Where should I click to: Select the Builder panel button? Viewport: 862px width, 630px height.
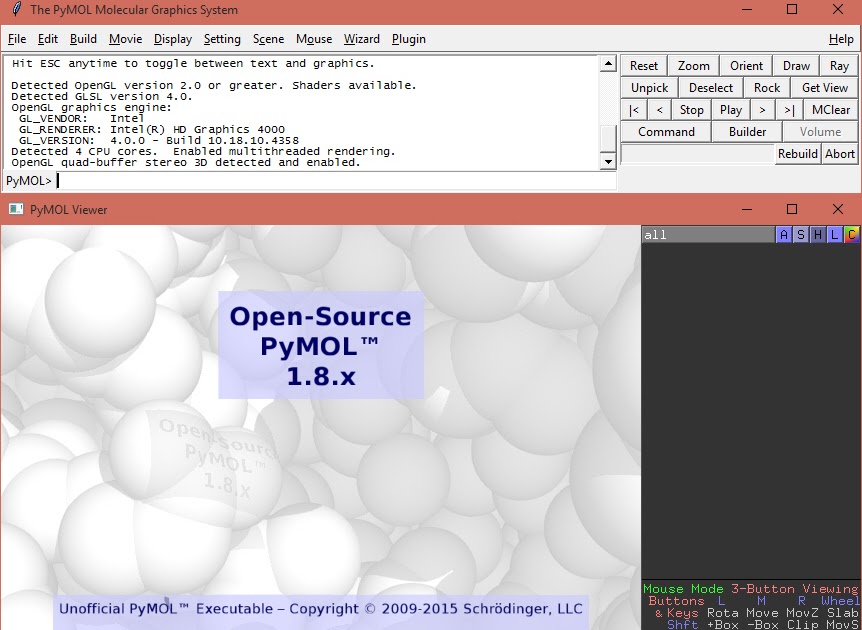pyautogui.click(x=747, y=132)
